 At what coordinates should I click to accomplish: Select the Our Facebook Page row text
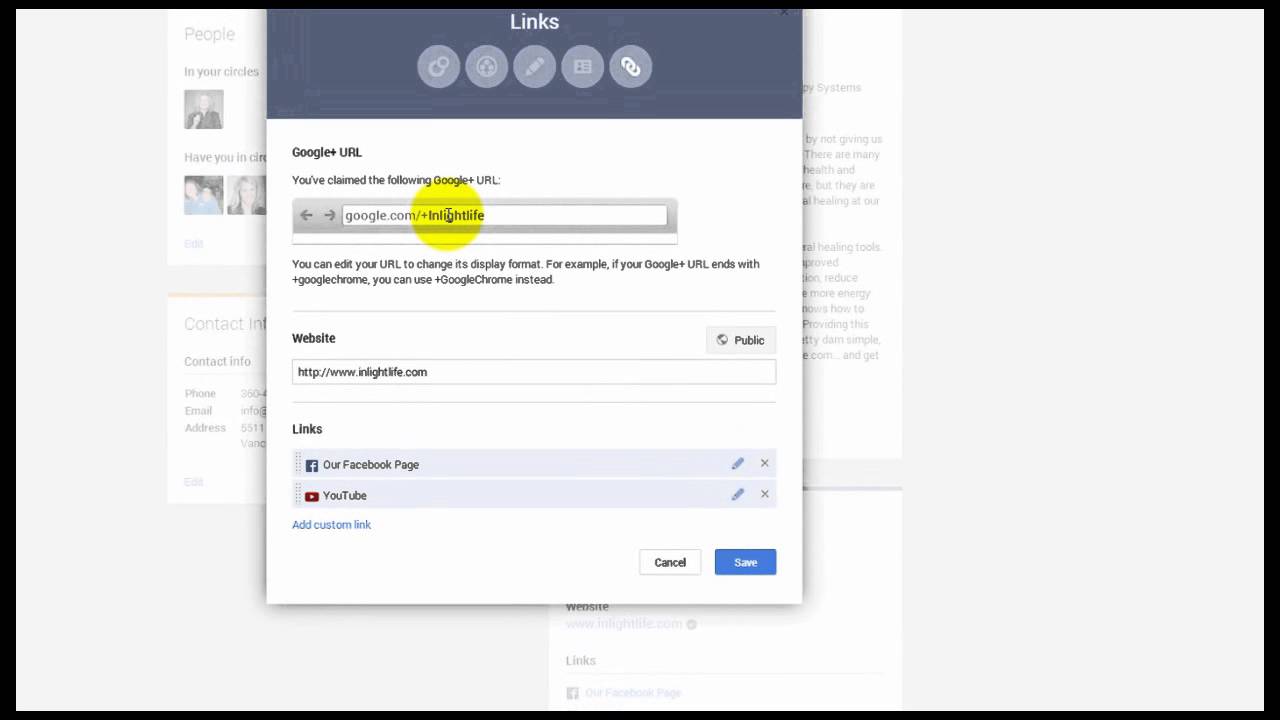pos(371,465)
